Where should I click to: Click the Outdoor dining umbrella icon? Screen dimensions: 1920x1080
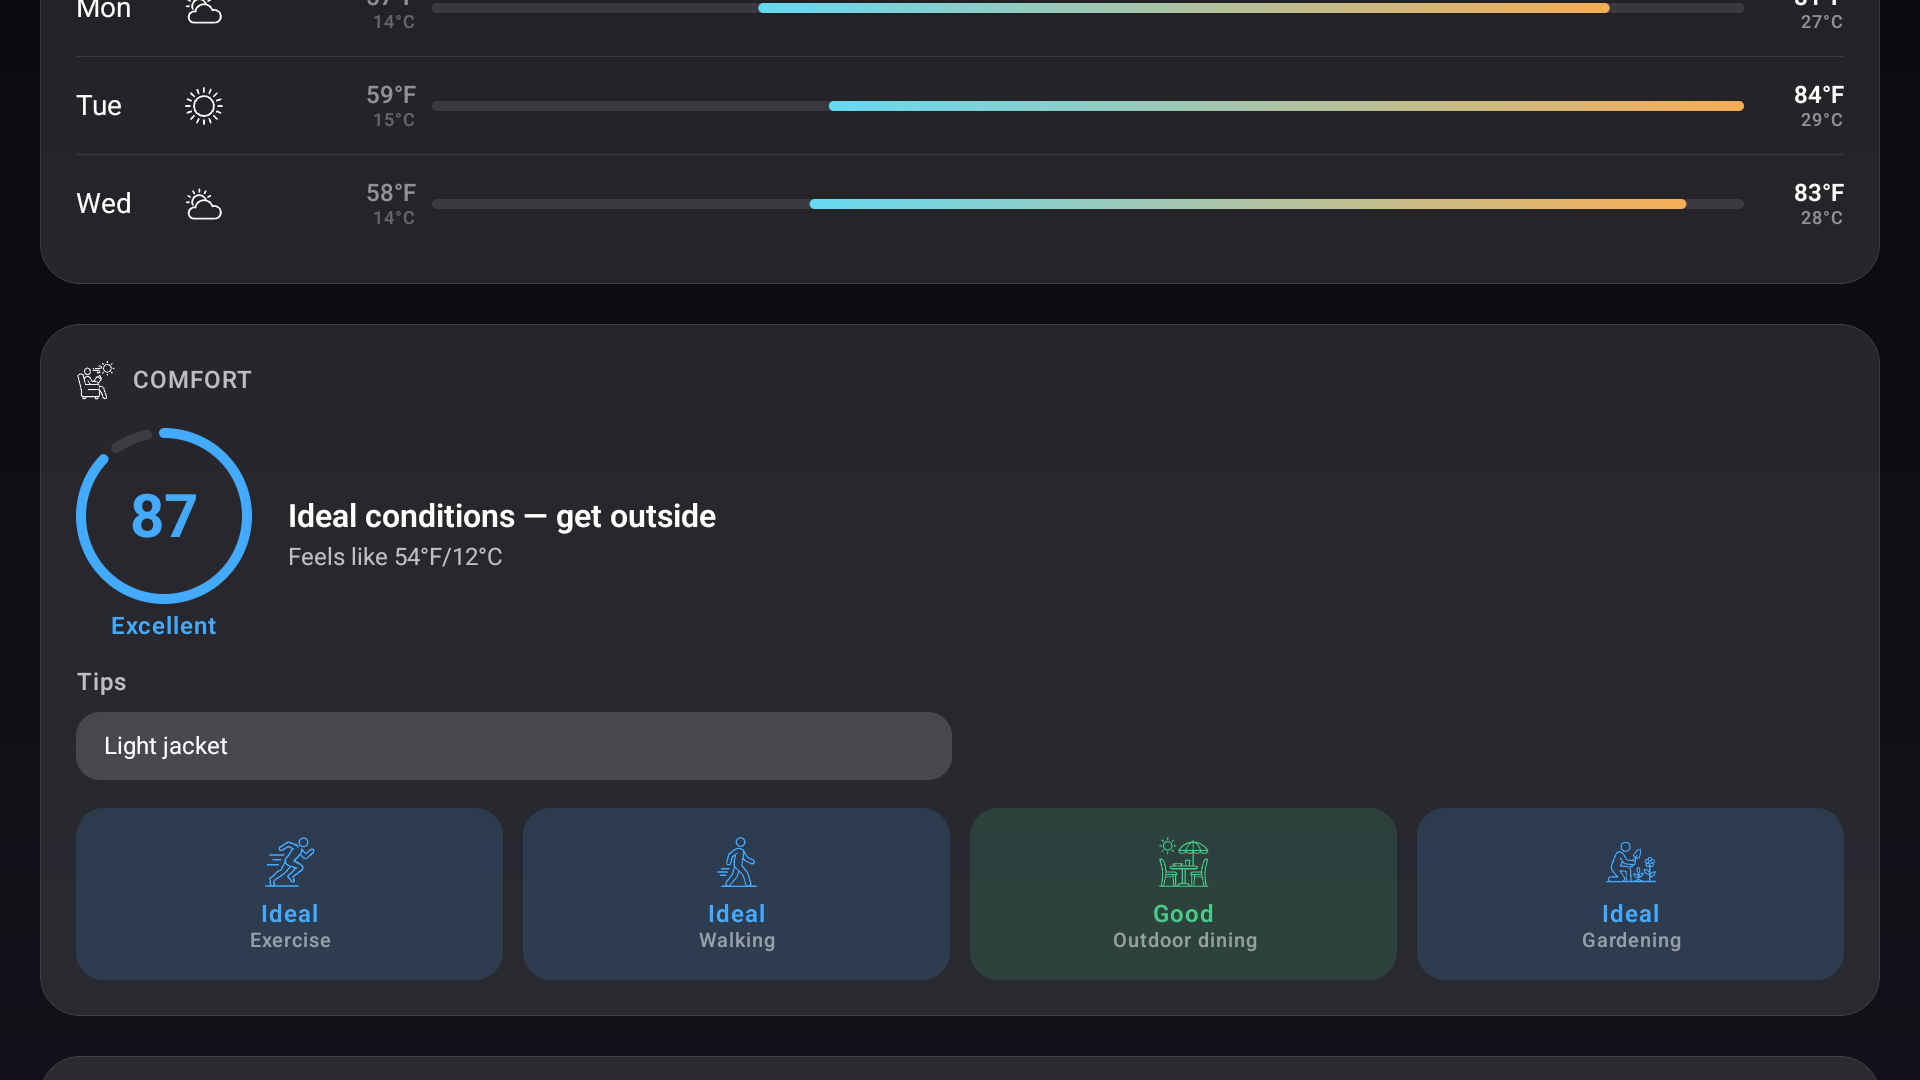(x=1183, y=862)
